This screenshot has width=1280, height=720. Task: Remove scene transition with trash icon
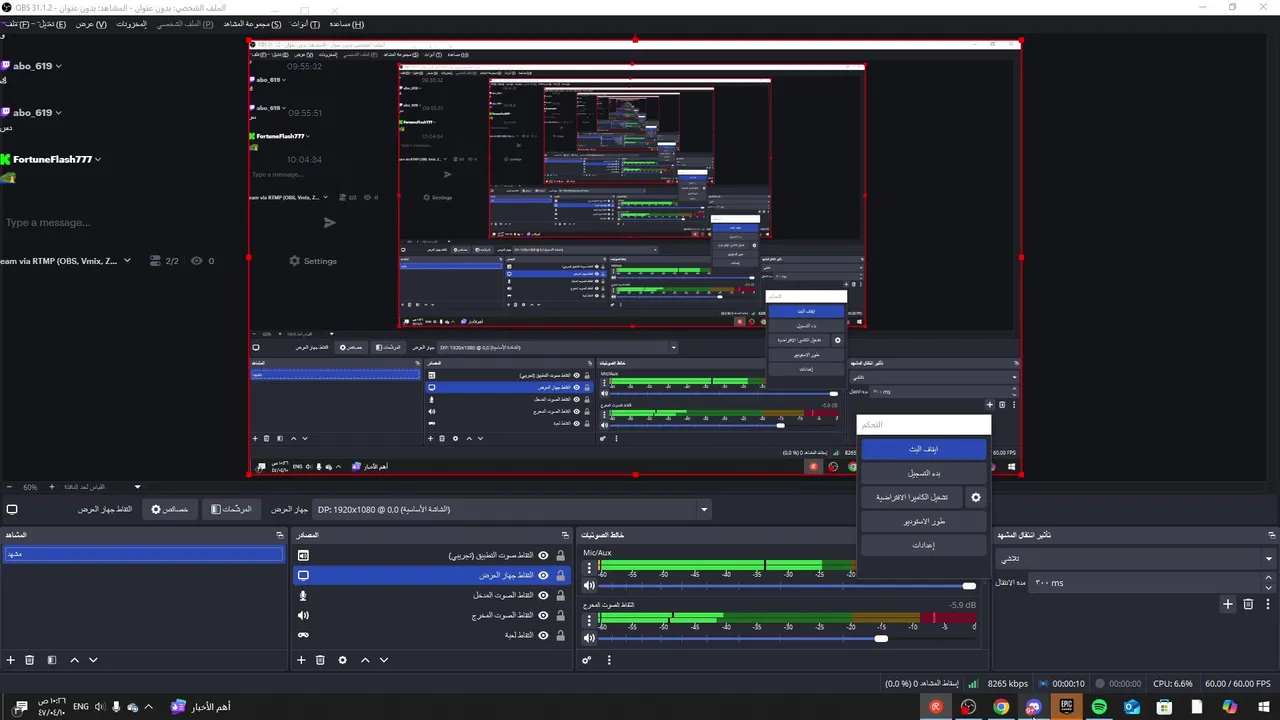[x=1248, y=604]
